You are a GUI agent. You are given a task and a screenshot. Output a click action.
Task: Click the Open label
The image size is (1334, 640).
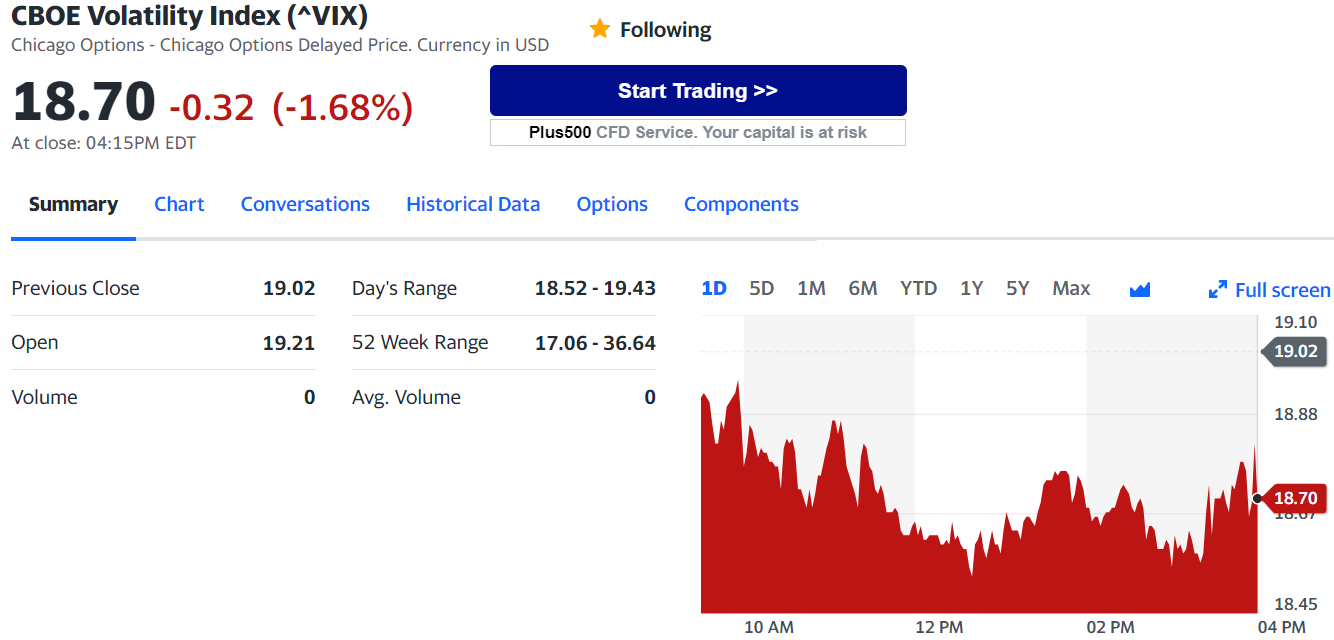click(35, 343)
